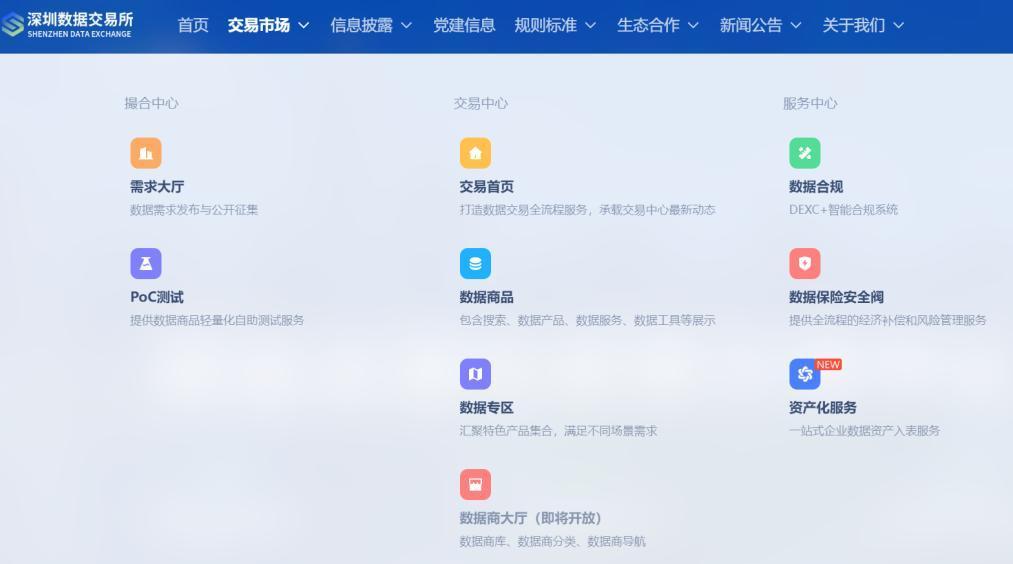Open the 关于我们 dropdown

863,25
